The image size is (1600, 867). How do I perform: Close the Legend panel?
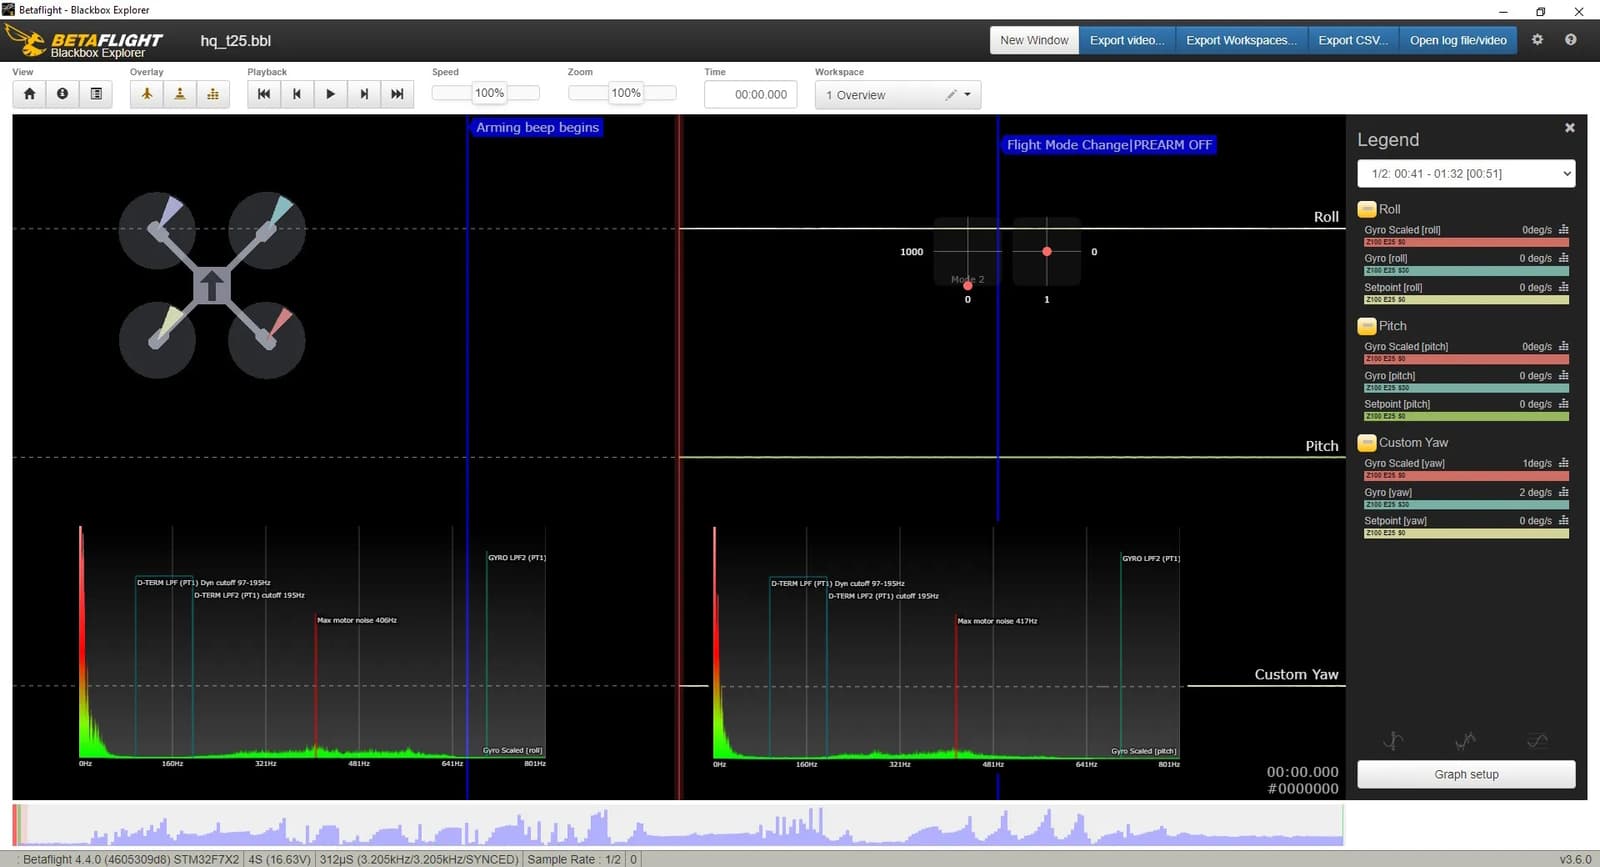point(1570,128)
